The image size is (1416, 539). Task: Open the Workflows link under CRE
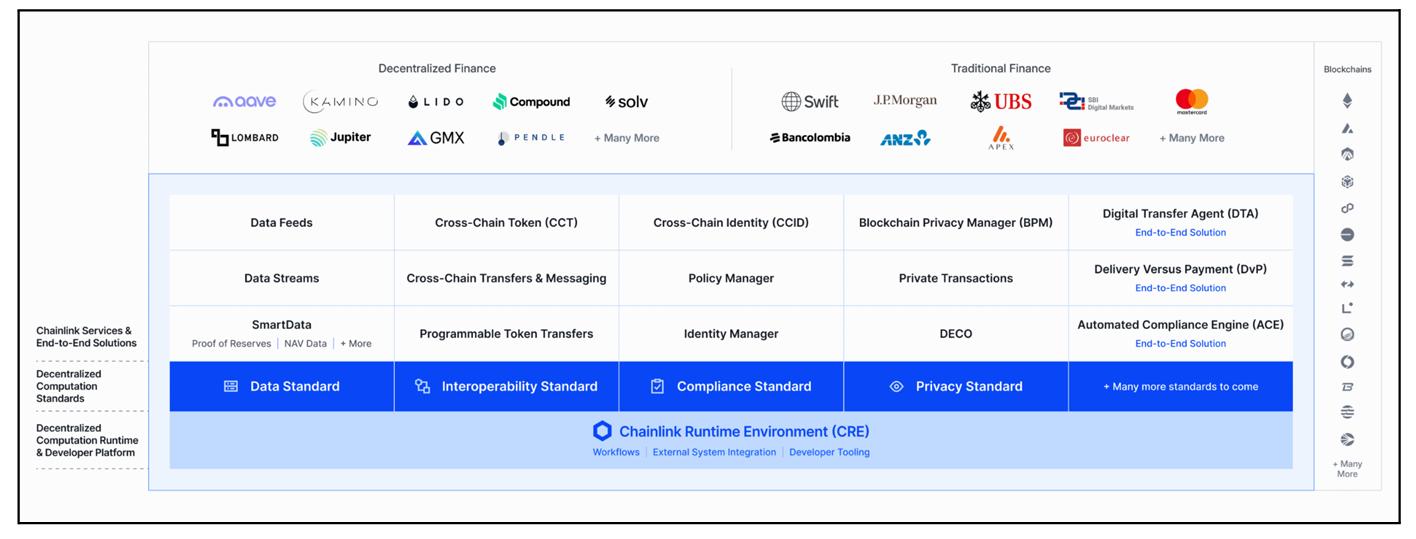pyautogui.click(x=615, y=452)
